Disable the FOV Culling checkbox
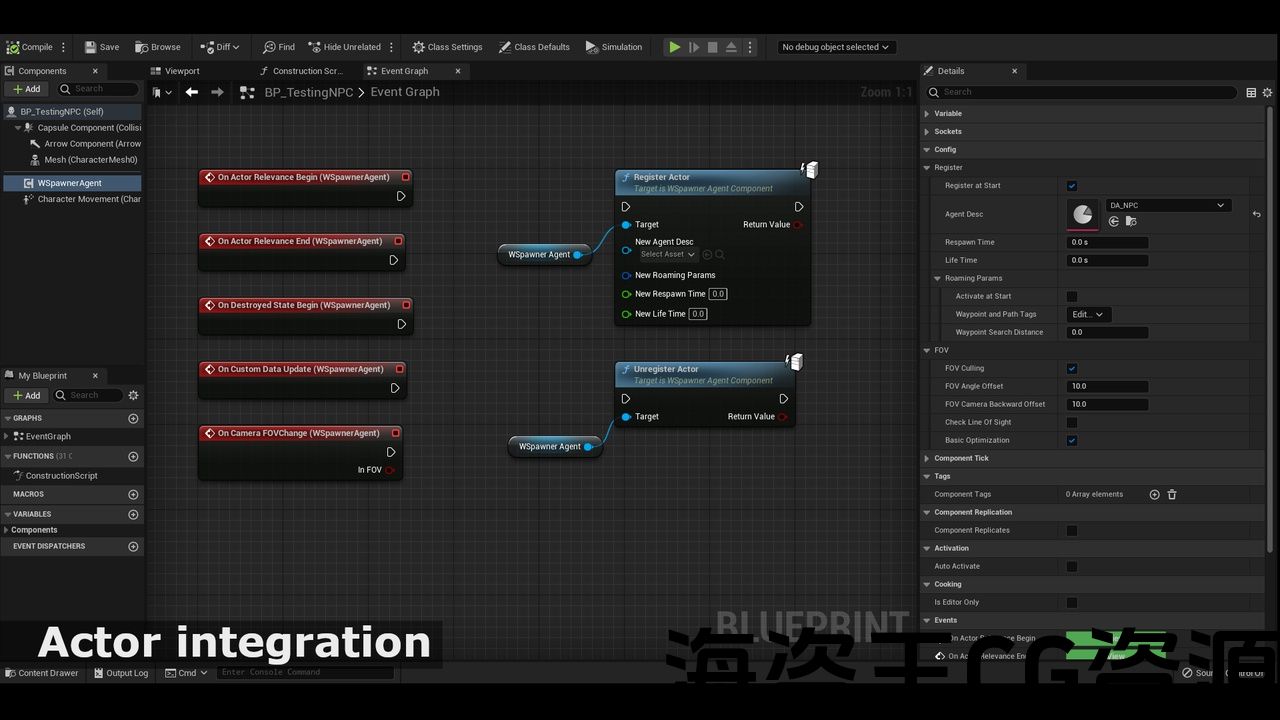1280x720 pixels. (1072, 368)
